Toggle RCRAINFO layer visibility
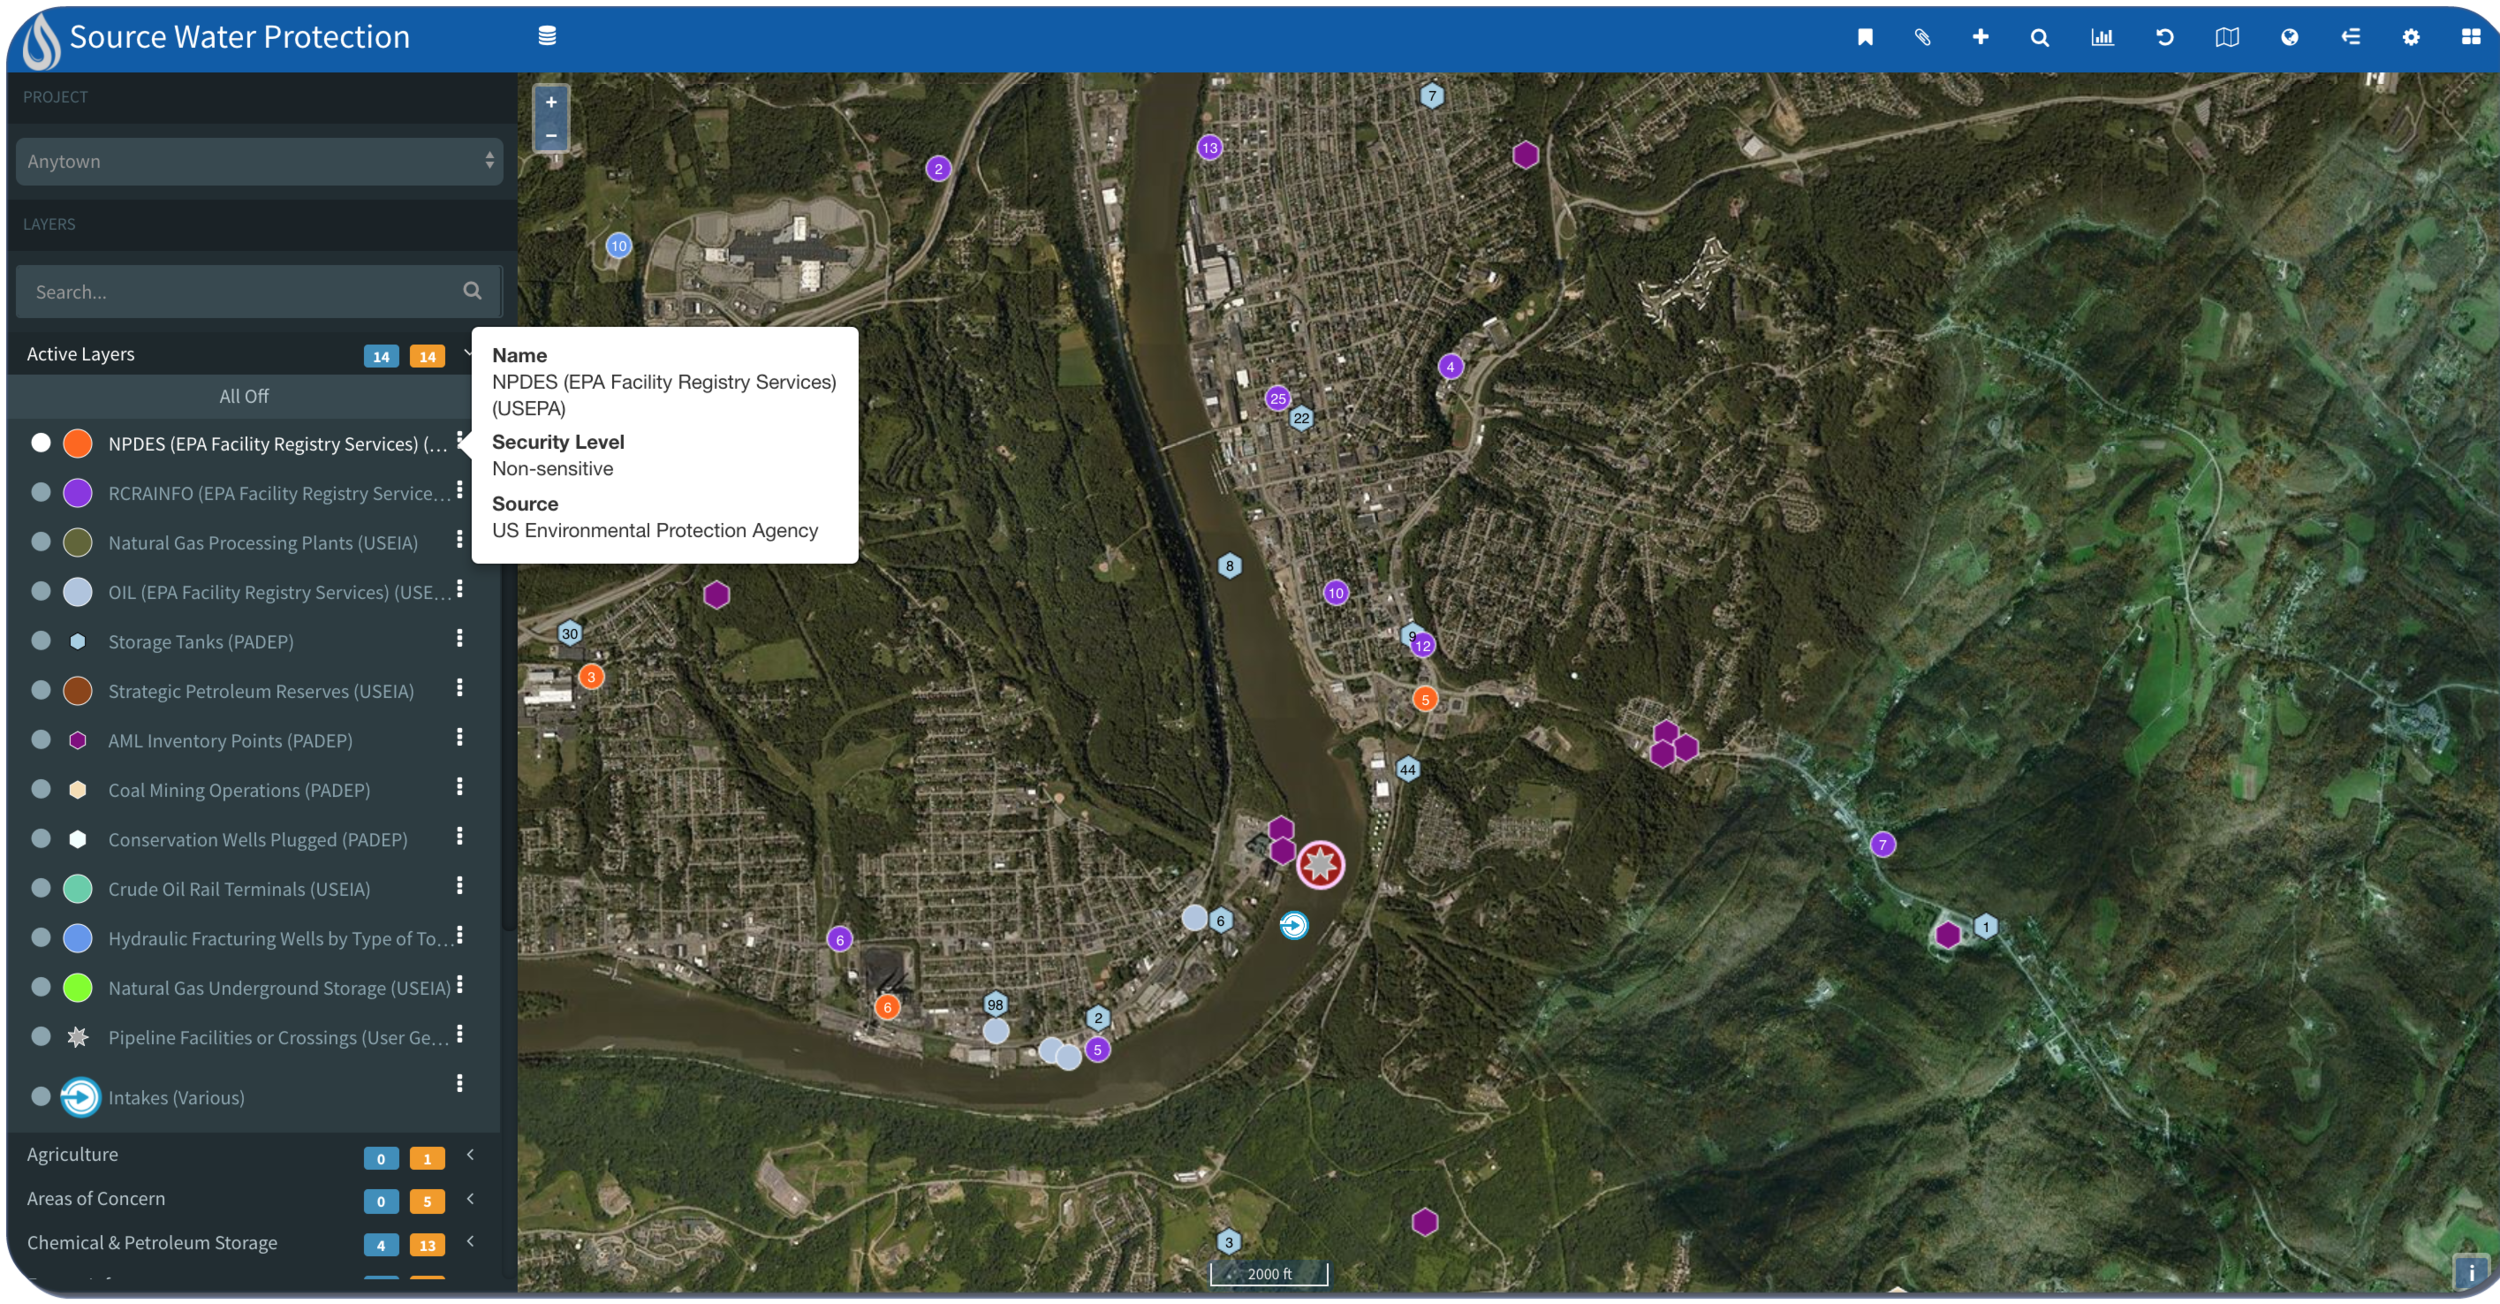The width and height of the screenshot is (2500, 1304). coord(41,492)
